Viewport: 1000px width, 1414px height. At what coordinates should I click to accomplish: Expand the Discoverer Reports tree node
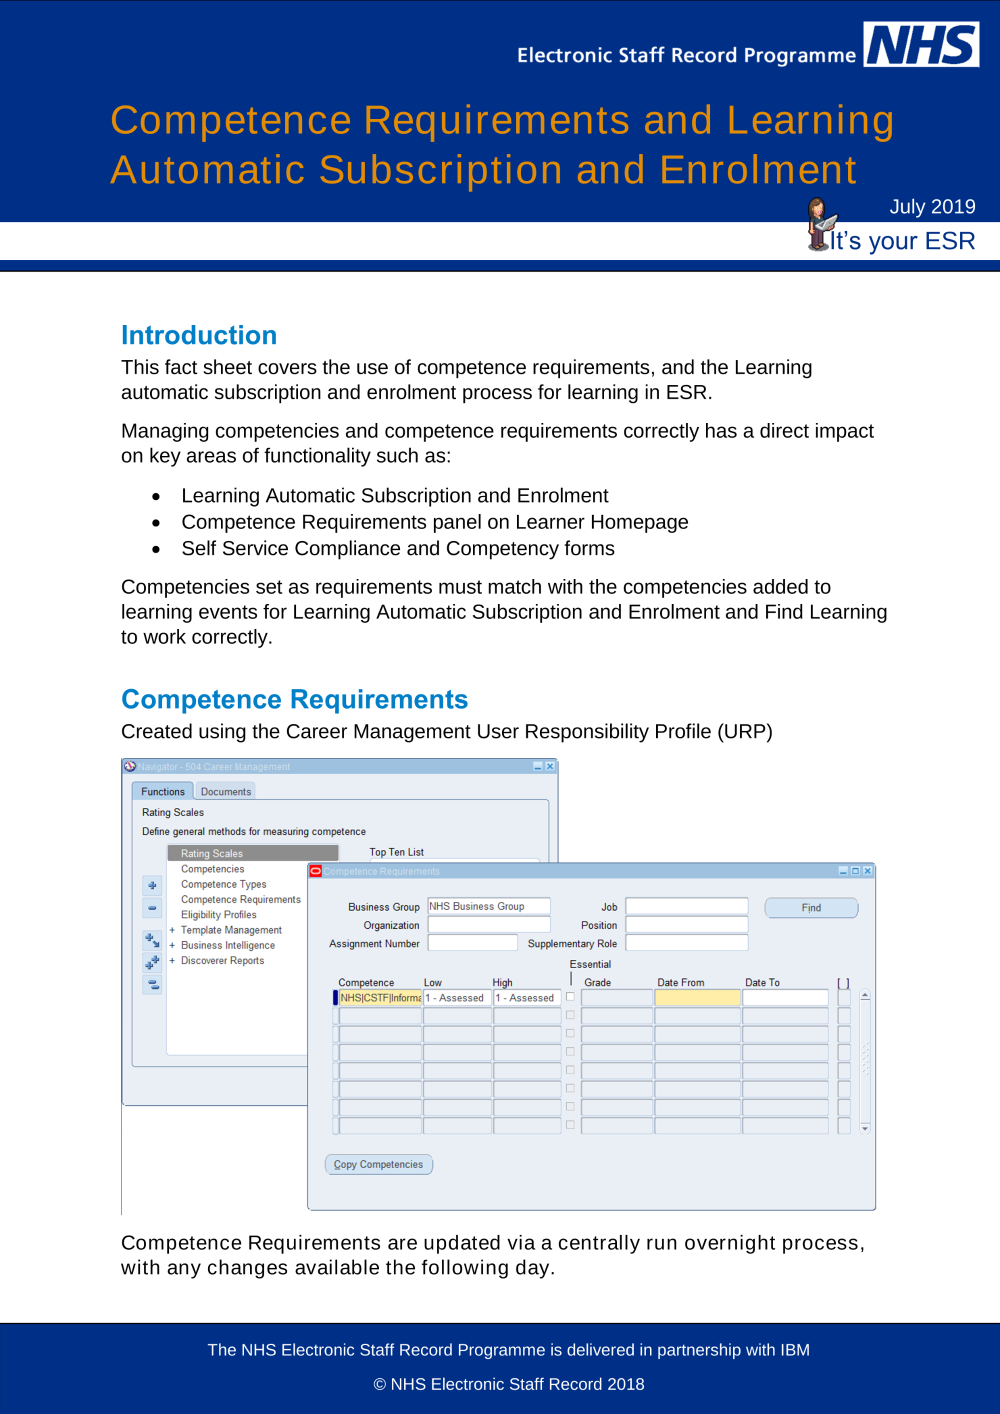tap(171, 960)
